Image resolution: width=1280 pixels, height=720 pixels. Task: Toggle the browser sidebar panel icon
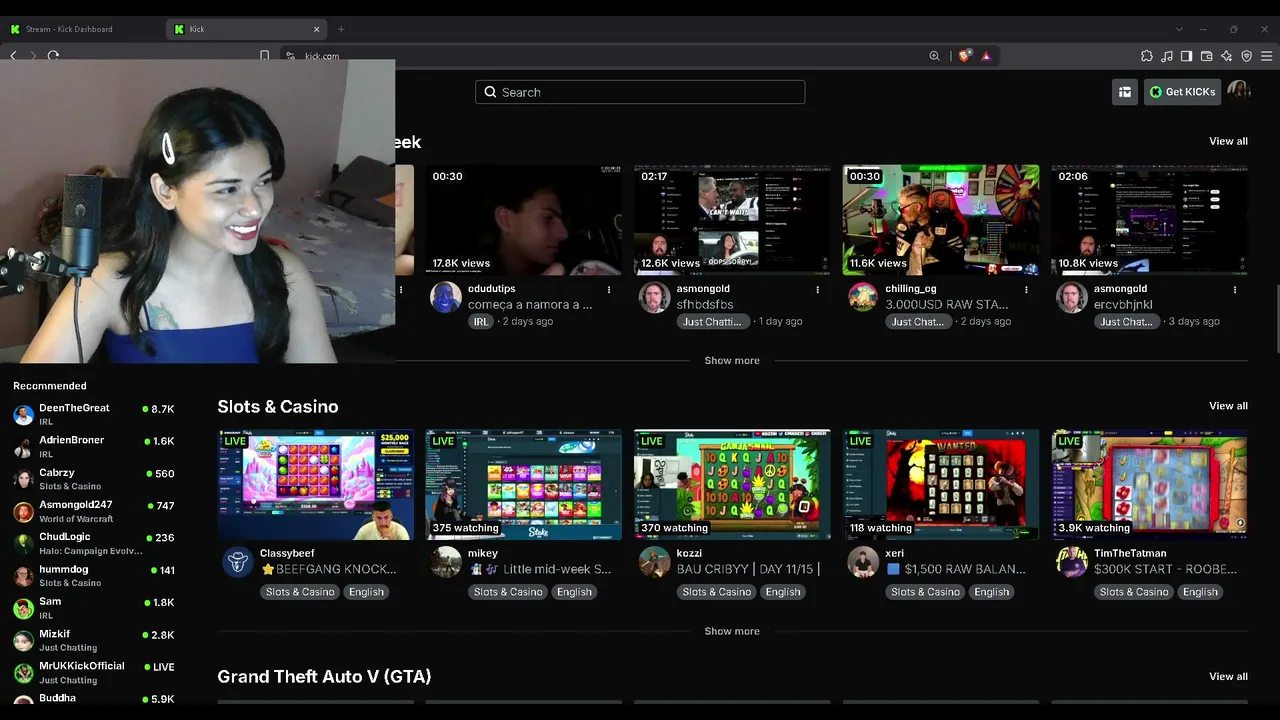pyautogui.click(x=1186, y=56)
